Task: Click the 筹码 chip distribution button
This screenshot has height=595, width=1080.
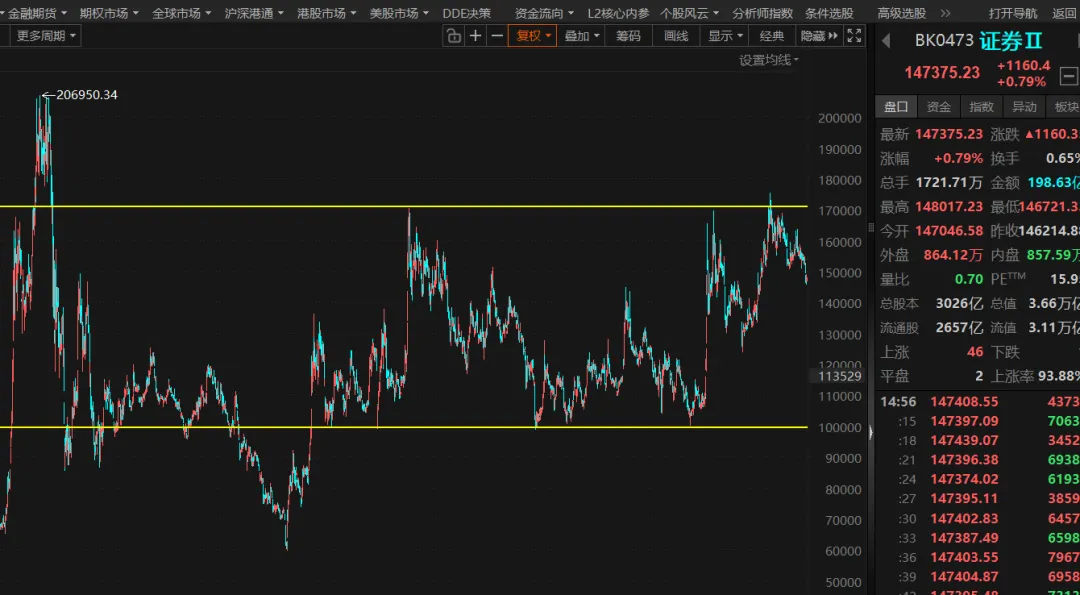Action: tap(628, 36)
